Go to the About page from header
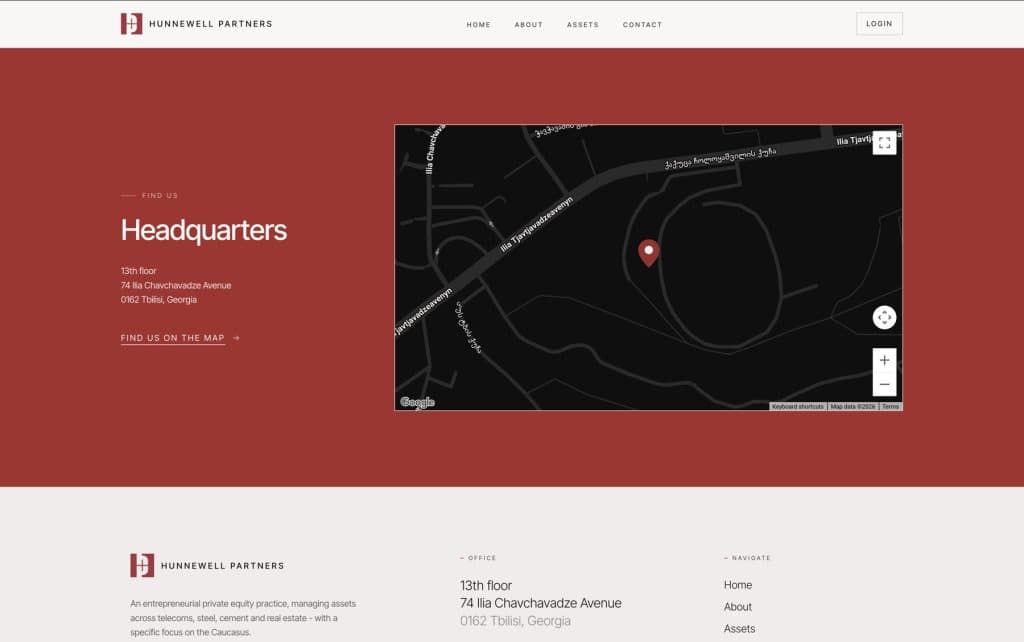The height and width of the screenshot is (642, 1024). tap(528, 25)
